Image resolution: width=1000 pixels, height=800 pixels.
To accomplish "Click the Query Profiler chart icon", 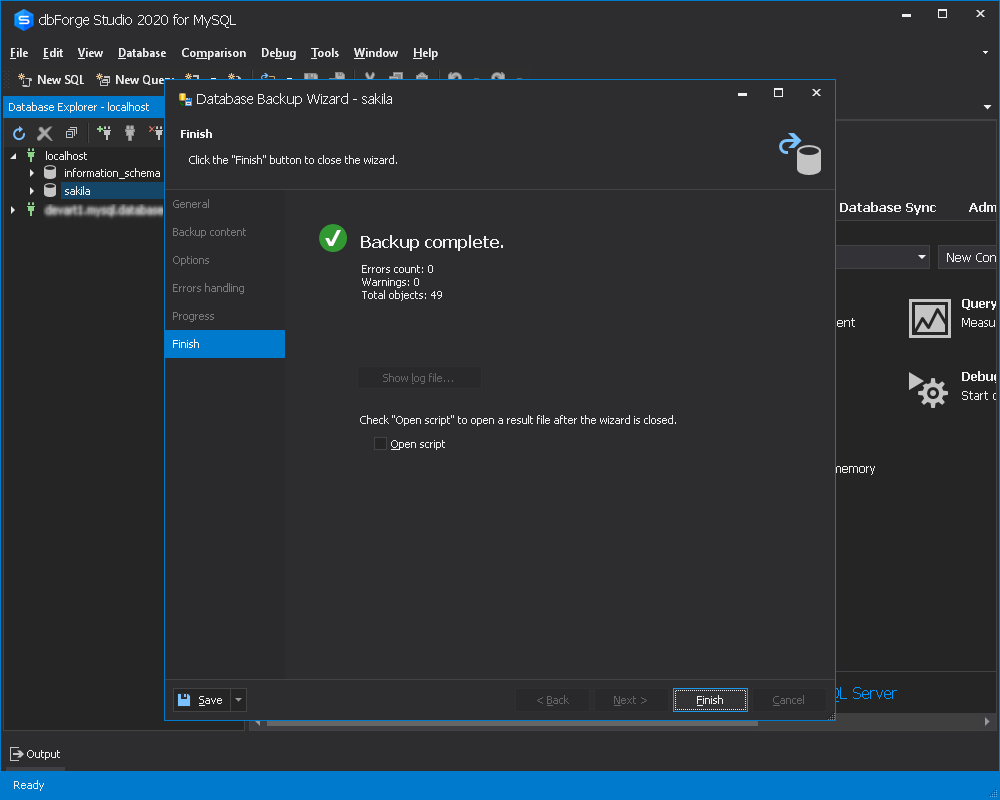I will 929,318.
